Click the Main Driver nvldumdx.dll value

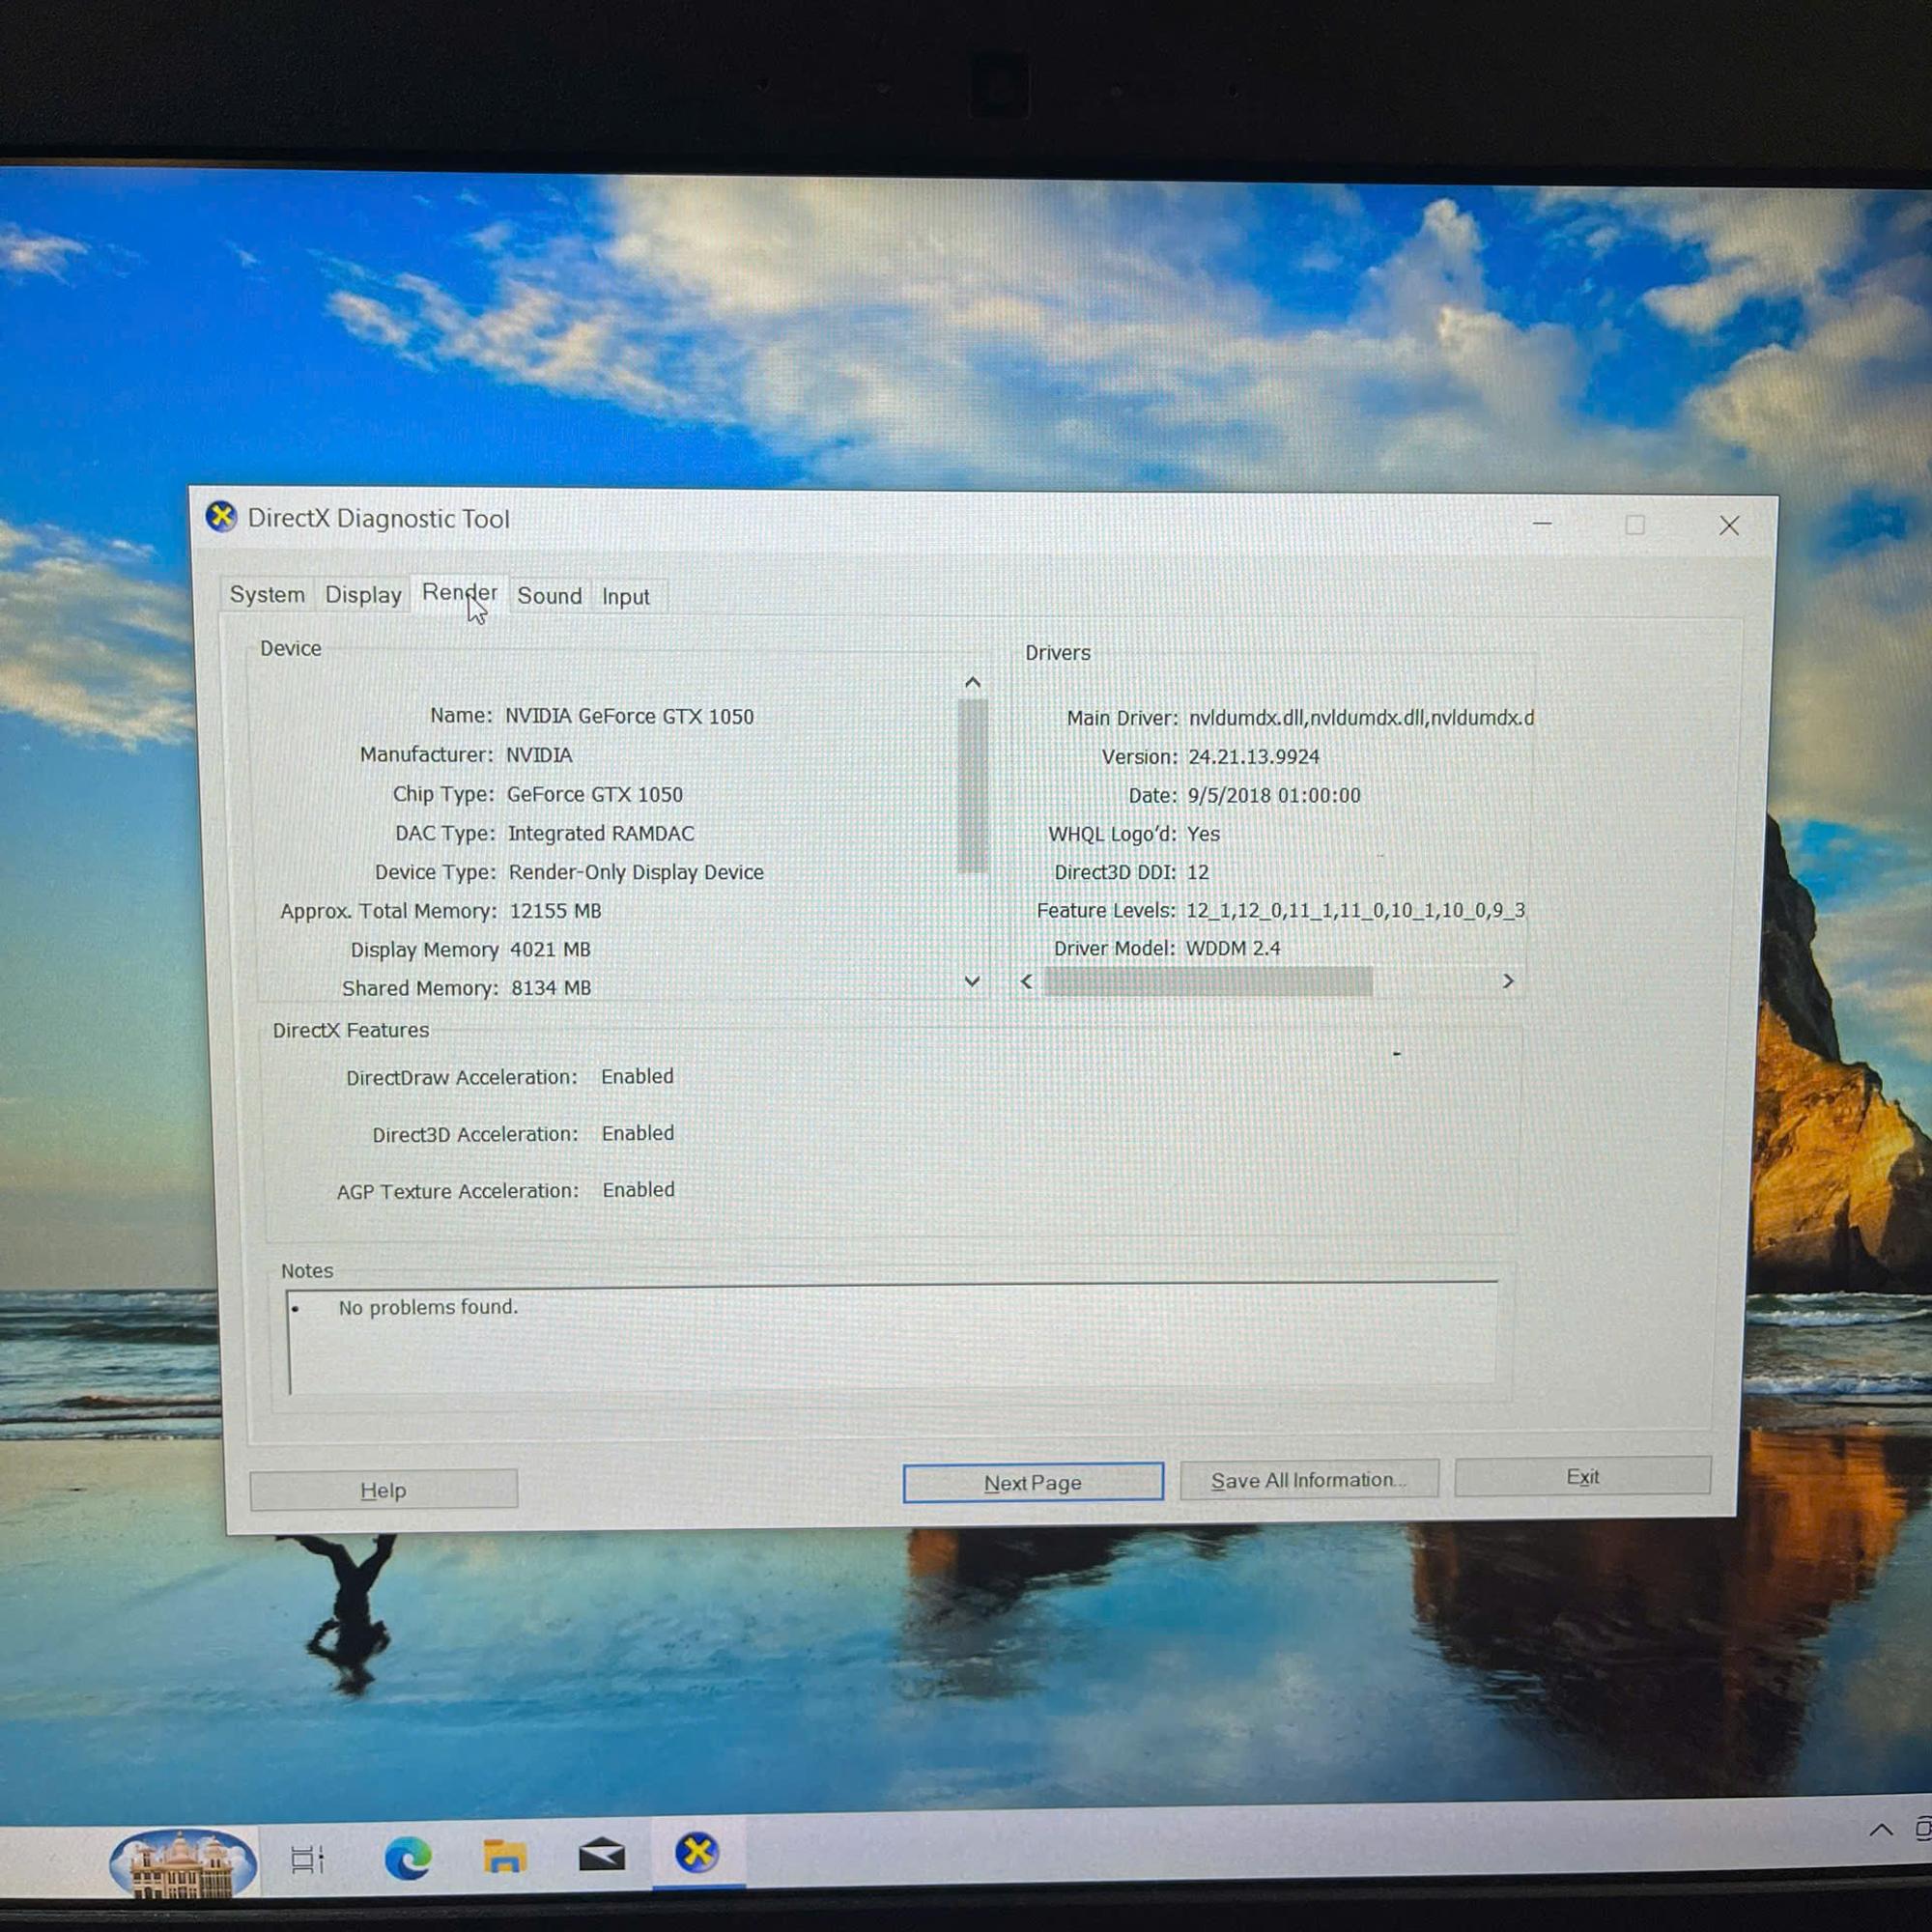point(1361,718)
